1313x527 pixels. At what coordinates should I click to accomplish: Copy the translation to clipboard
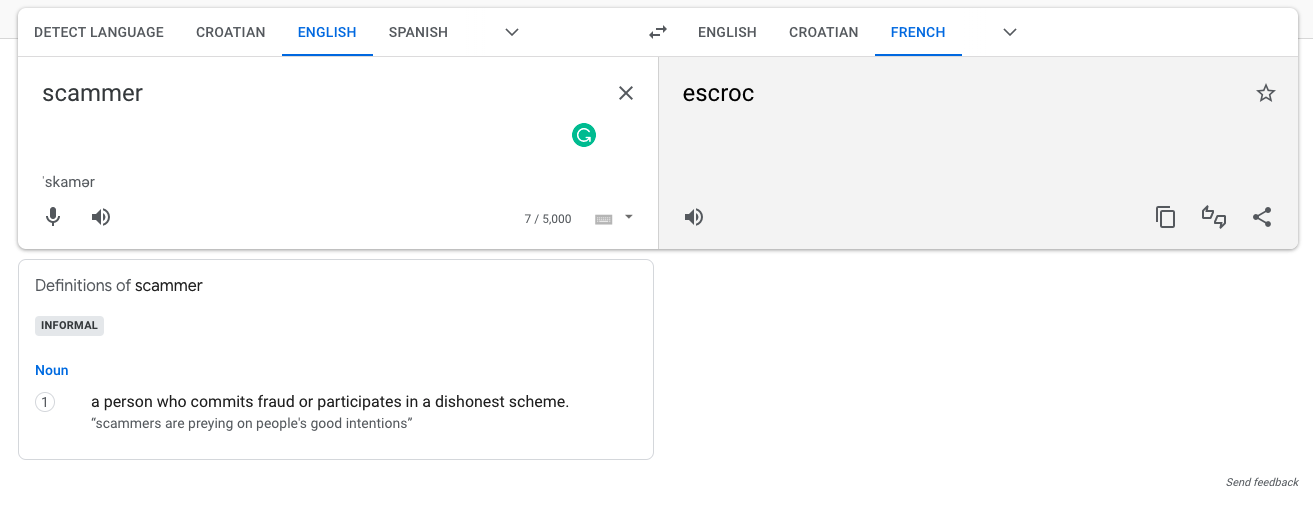pyautogui.click(x=1165, y=217)
